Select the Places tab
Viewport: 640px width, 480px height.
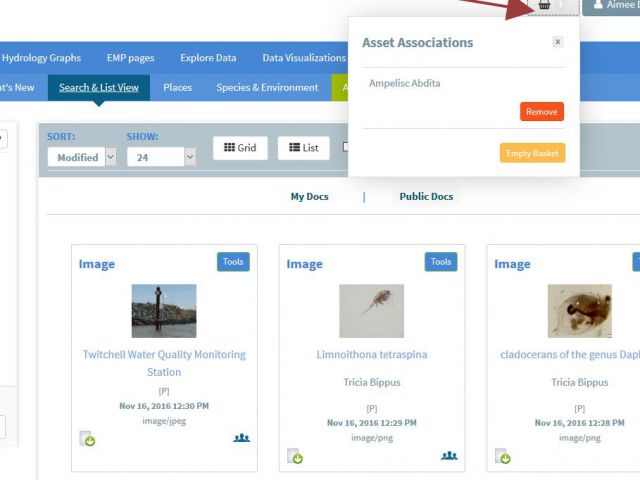pyautogui.click(x=178, y=87)
